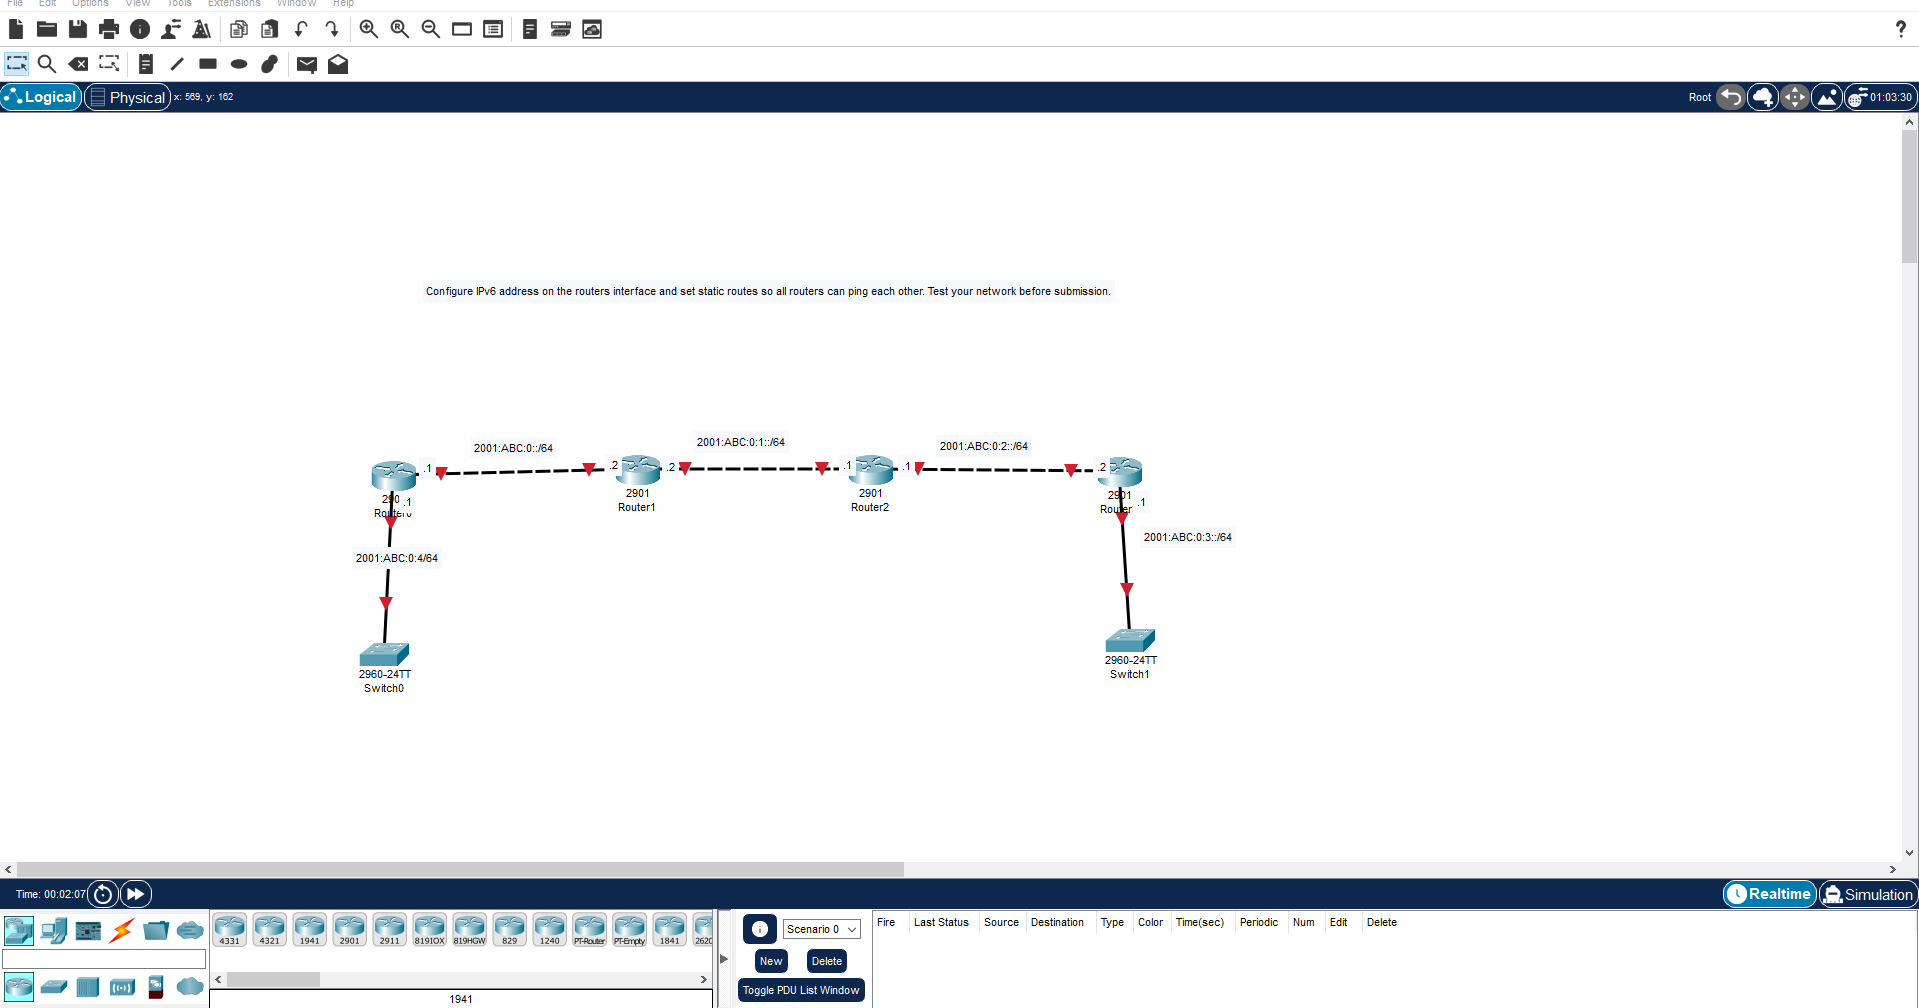Click the Add Complex PDU open envelope
Screen dimensions: 1919x1008
pyautogui.click(x=338, y=64)
